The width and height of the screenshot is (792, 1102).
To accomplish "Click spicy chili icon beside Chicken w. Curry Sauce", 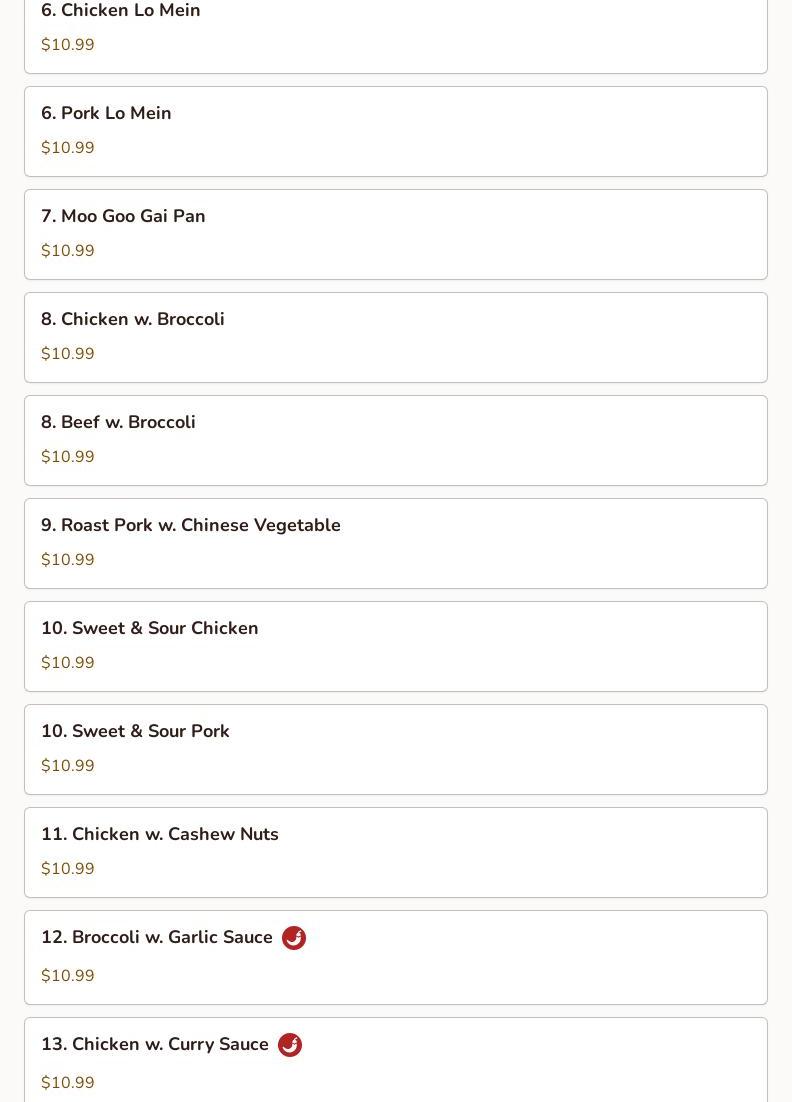I will (x=290, y=1045).
